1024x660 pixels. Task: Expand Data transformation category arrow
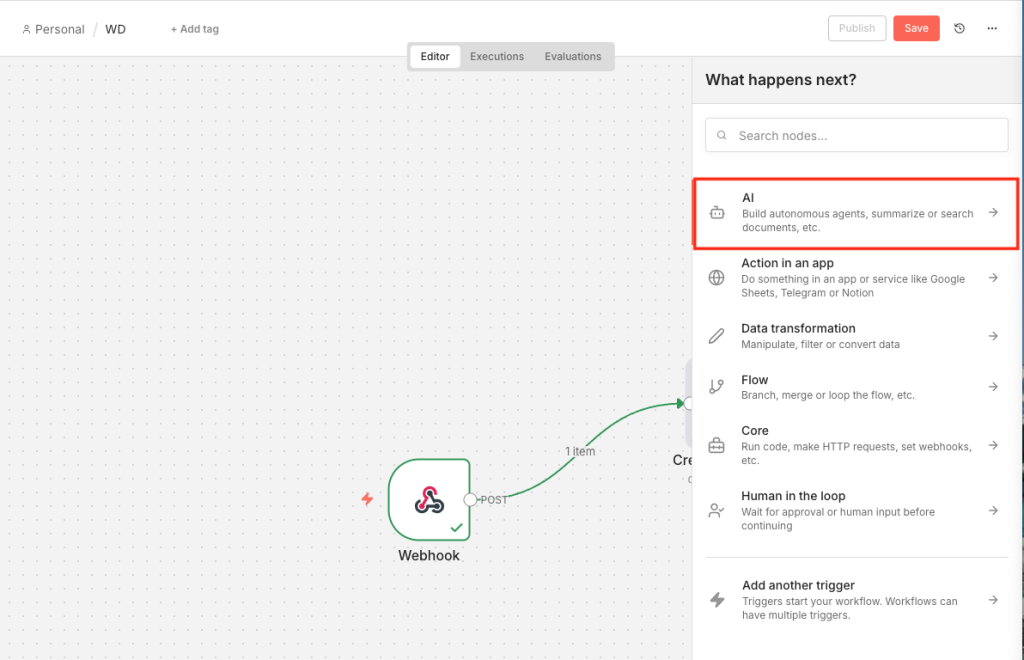pos(993,336)
